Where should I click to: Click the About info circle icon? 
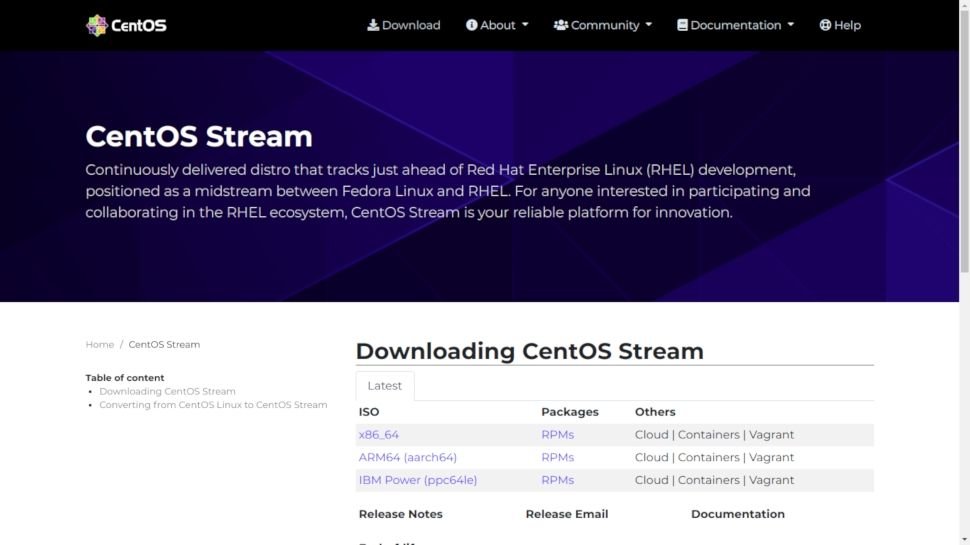coord(472,25)
